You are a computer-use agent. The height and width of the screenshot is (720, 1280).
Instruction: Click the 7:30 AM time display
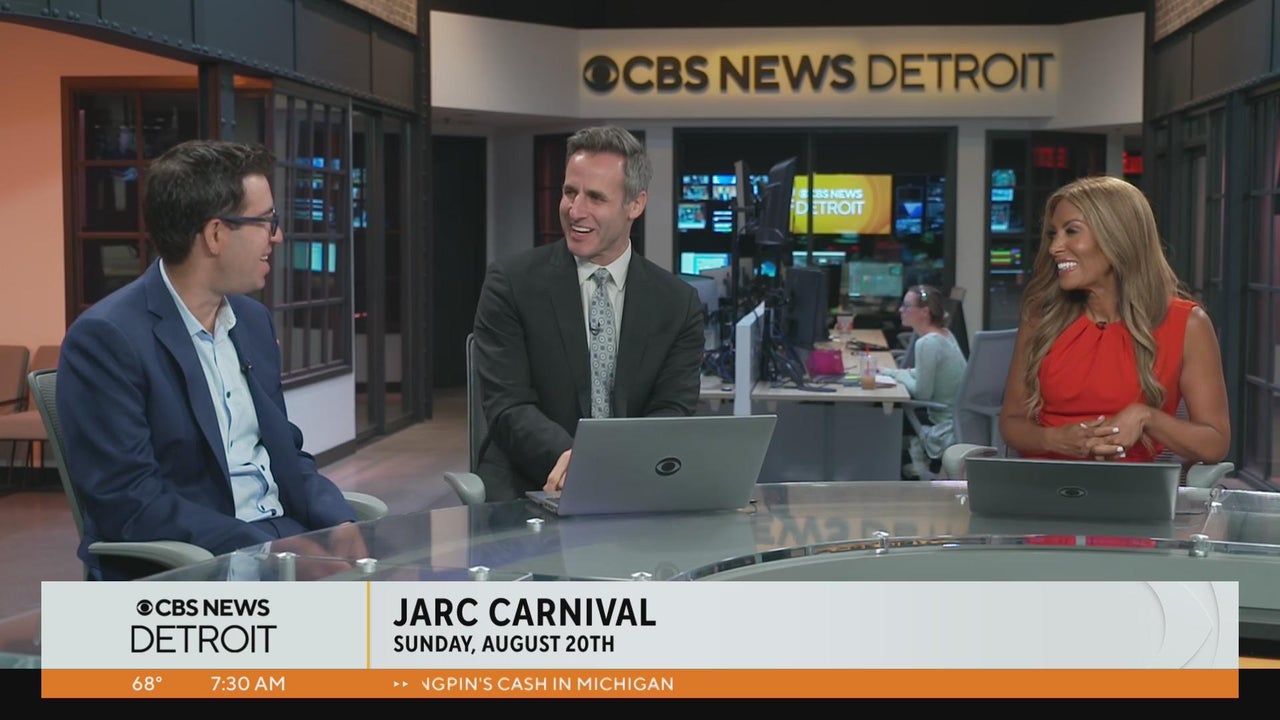(x=247, y=685)
